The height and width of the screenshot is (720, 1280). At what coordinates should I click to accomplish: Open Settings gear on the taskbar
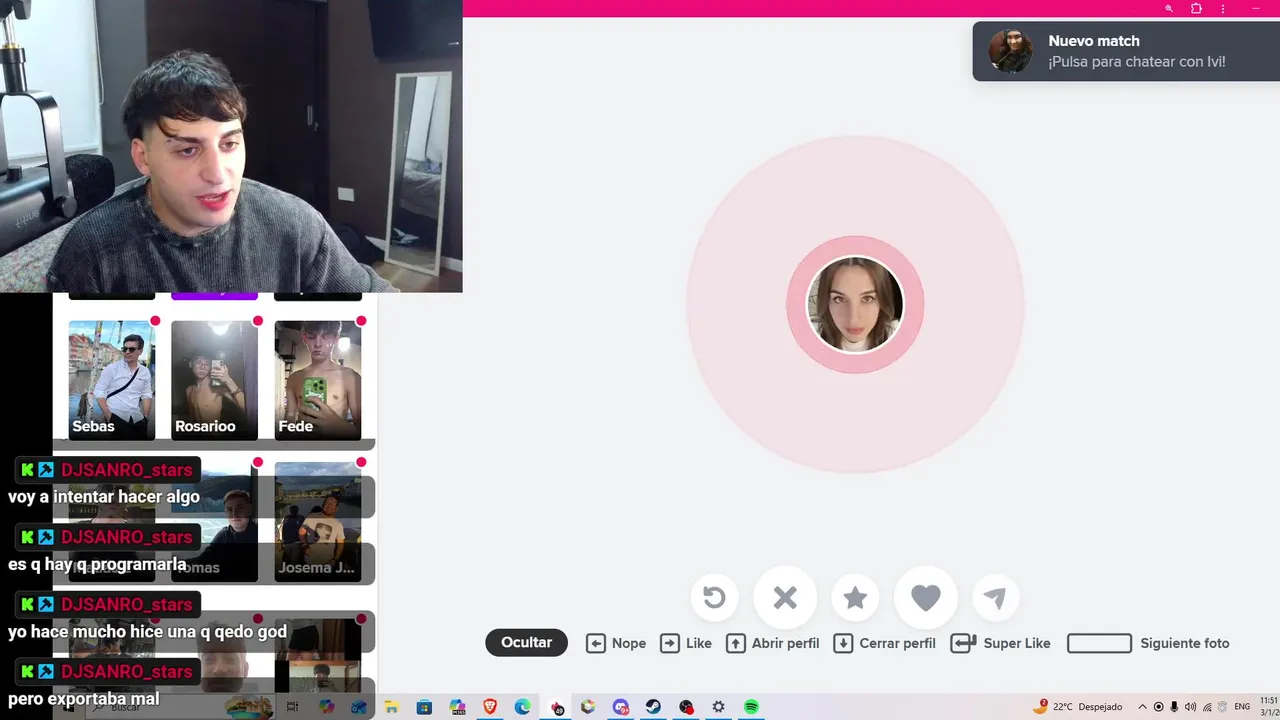[718, 707]
